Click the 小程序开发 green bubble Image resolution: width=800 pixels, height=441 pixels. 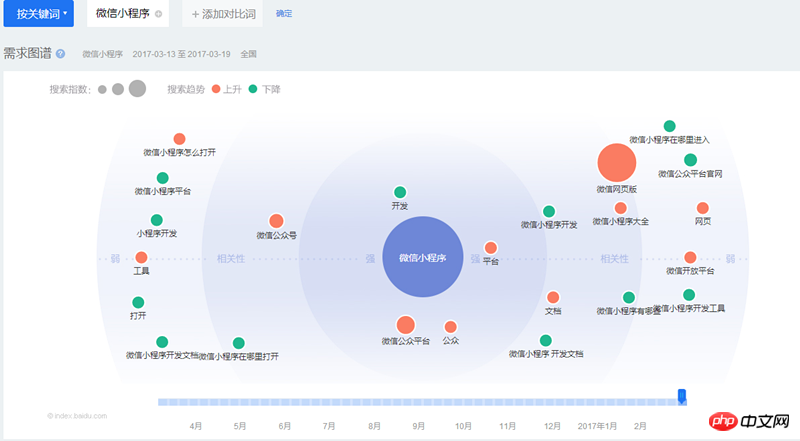pyautogui.click(x=157, y=220)
